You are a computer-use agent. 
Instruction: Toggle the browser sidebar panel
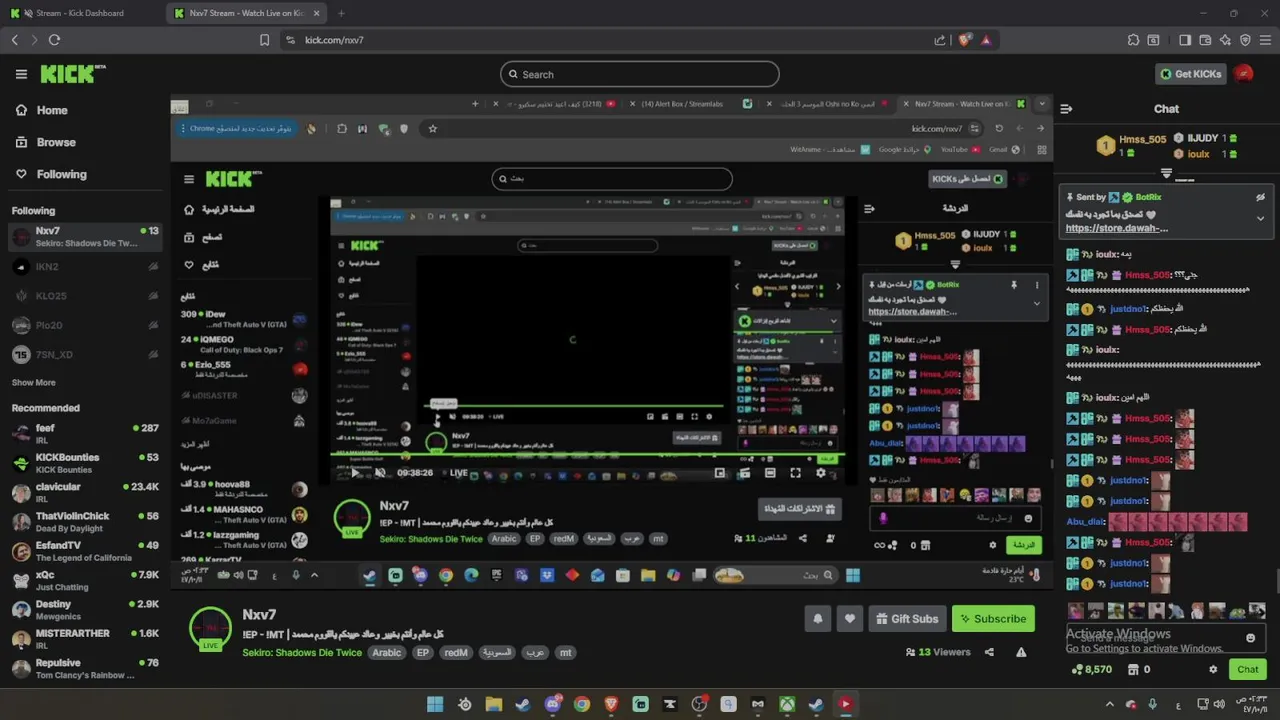1185,40
